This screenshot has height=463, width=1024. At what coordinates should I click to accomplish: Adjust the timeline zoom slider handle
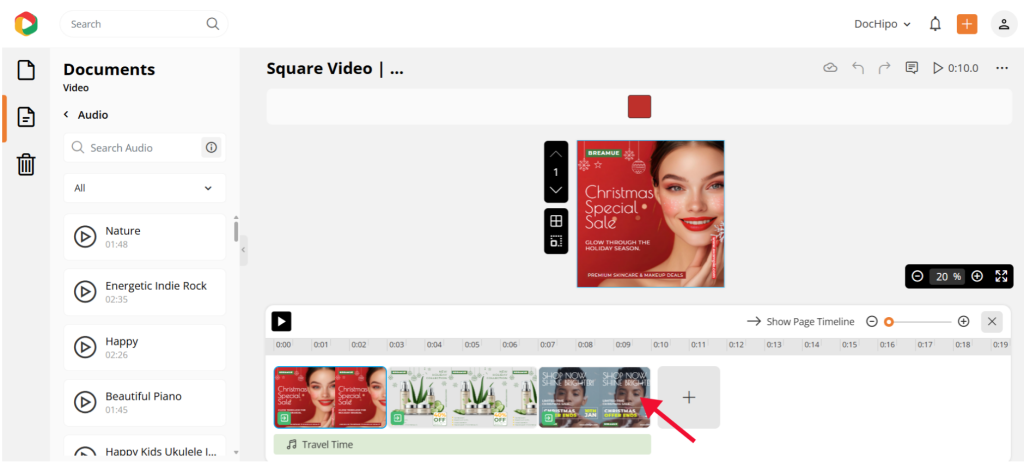[888, 321]
